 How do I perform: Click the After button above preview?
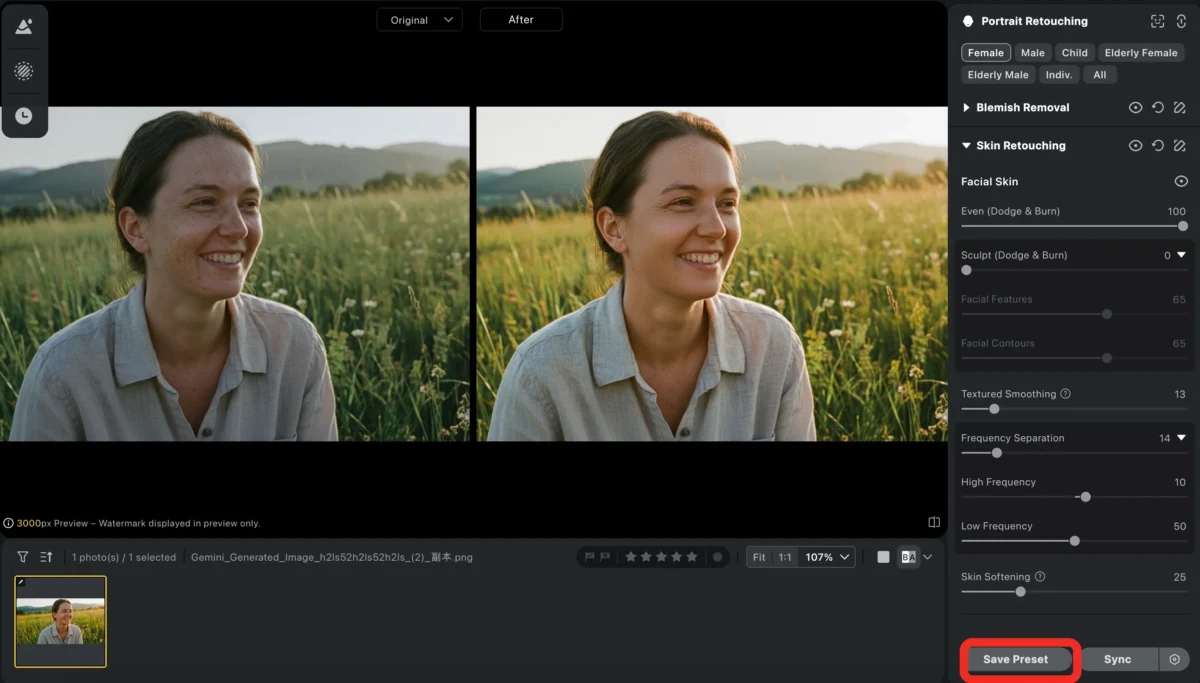pyautogui.click(x=521, y=20)
